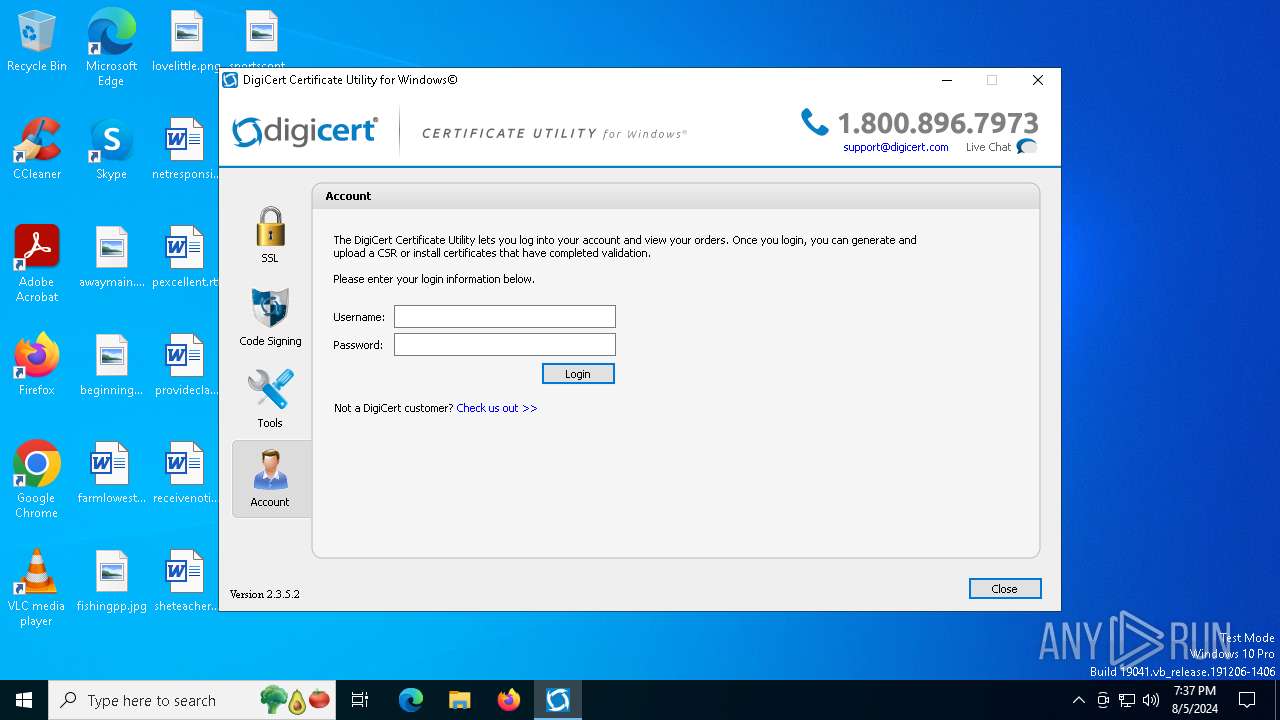Click the Version 2.3.5.2 text

click(265, 594)
